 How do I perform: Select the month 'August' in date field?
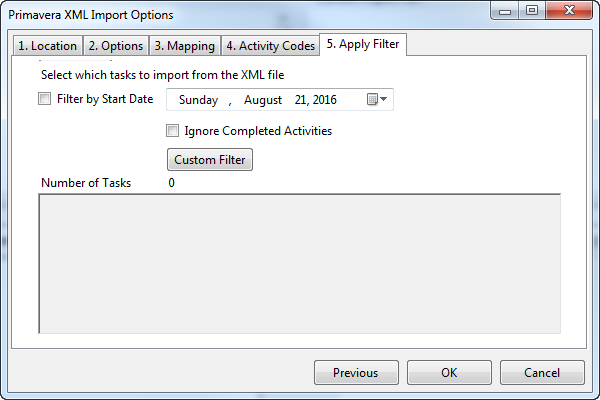pyautogui.click(x=263, y=100)
